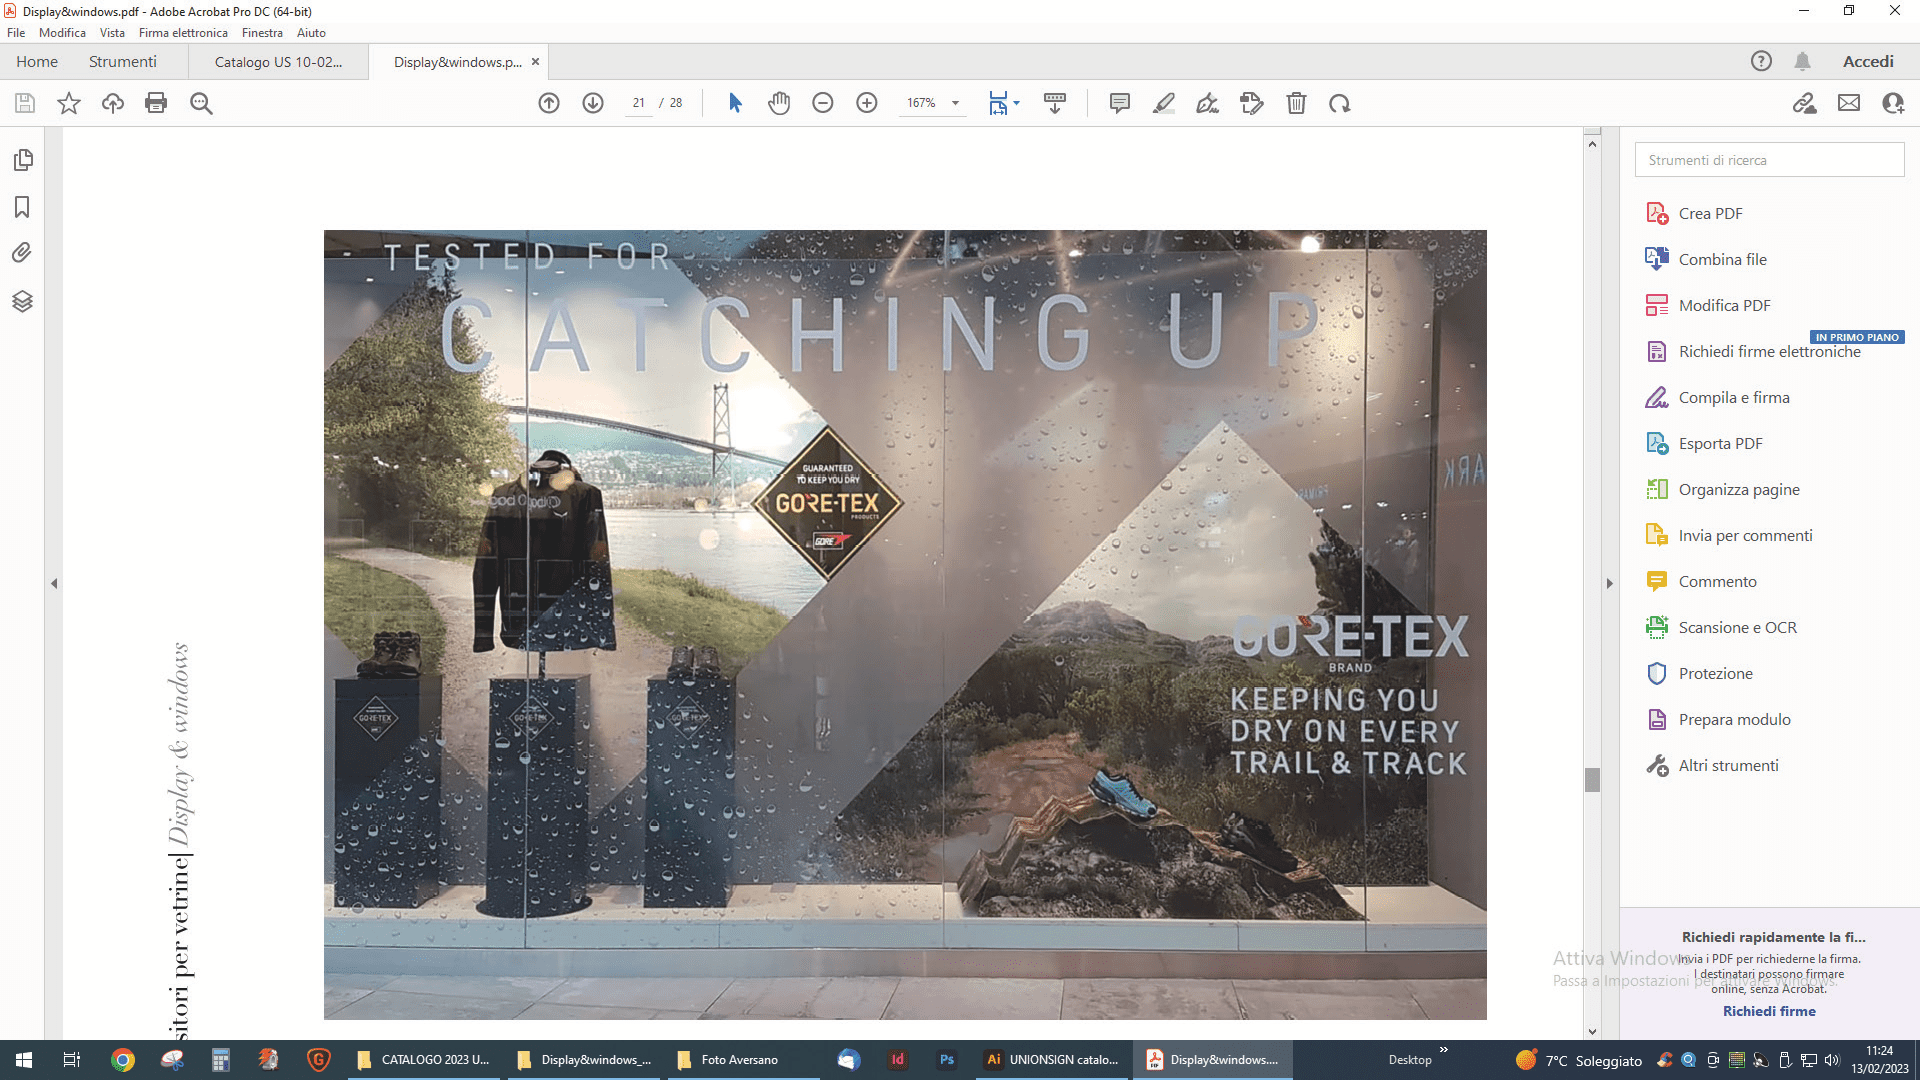1920x1080 pixels.
Task: Open the File menu
Action: coord(16,33)
